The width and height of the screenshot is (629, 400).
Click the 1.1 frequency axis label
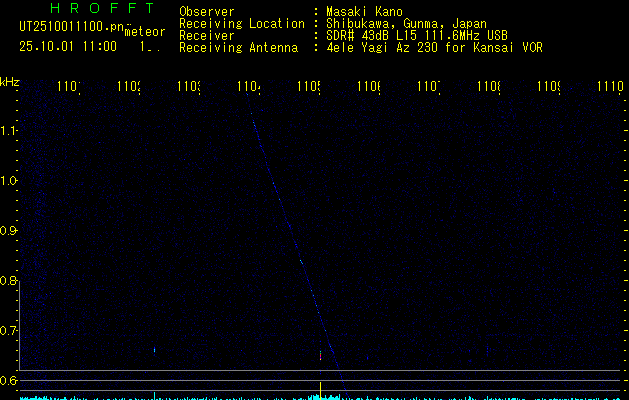9,131
